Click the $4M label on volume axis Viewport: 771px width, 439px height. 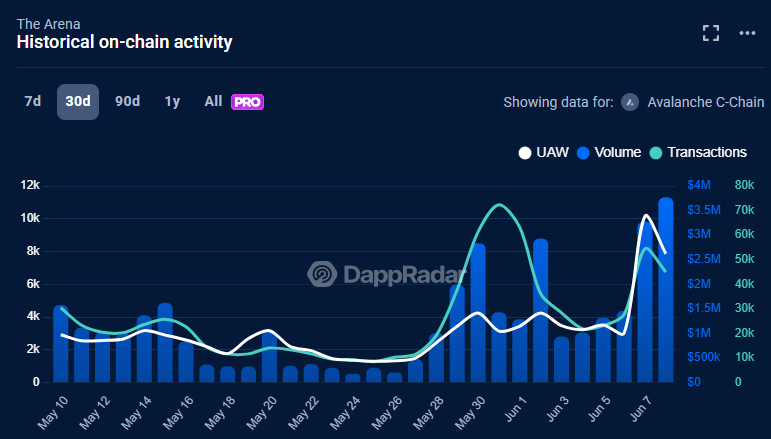click(699, 185)
